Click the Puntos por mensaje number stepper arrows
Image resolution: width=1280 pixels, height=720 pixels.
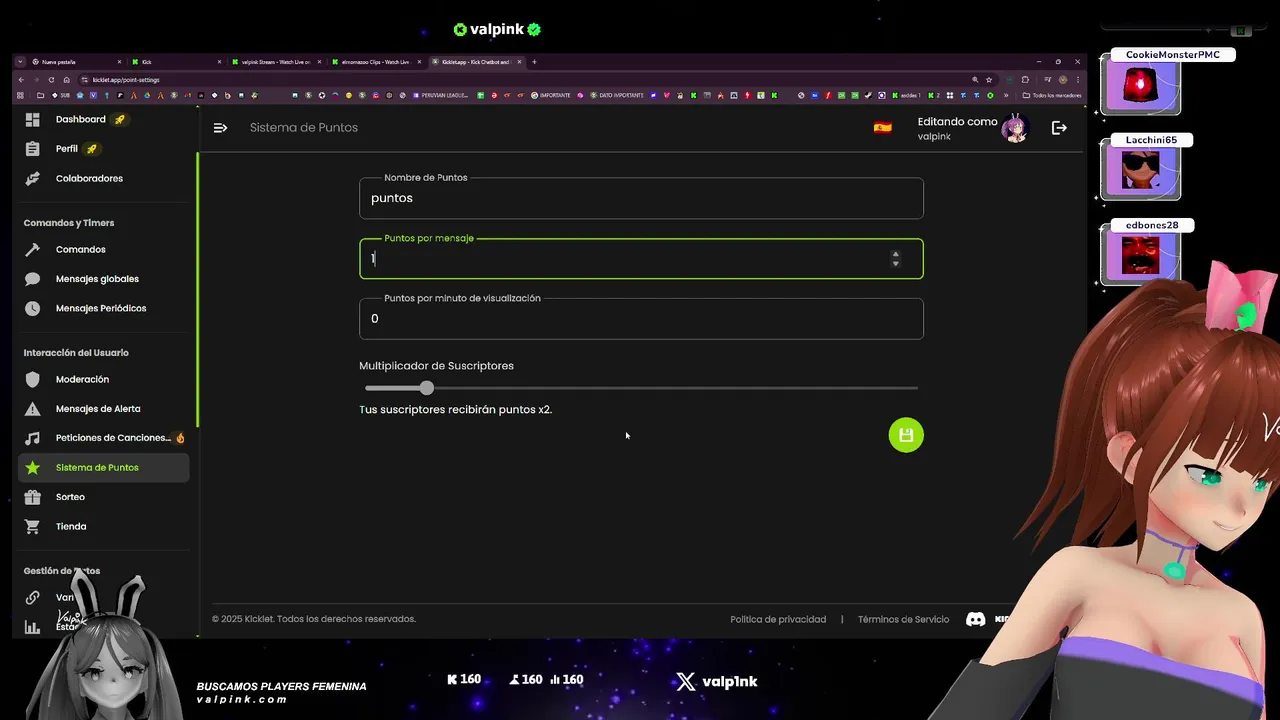(x=895, y=259)
